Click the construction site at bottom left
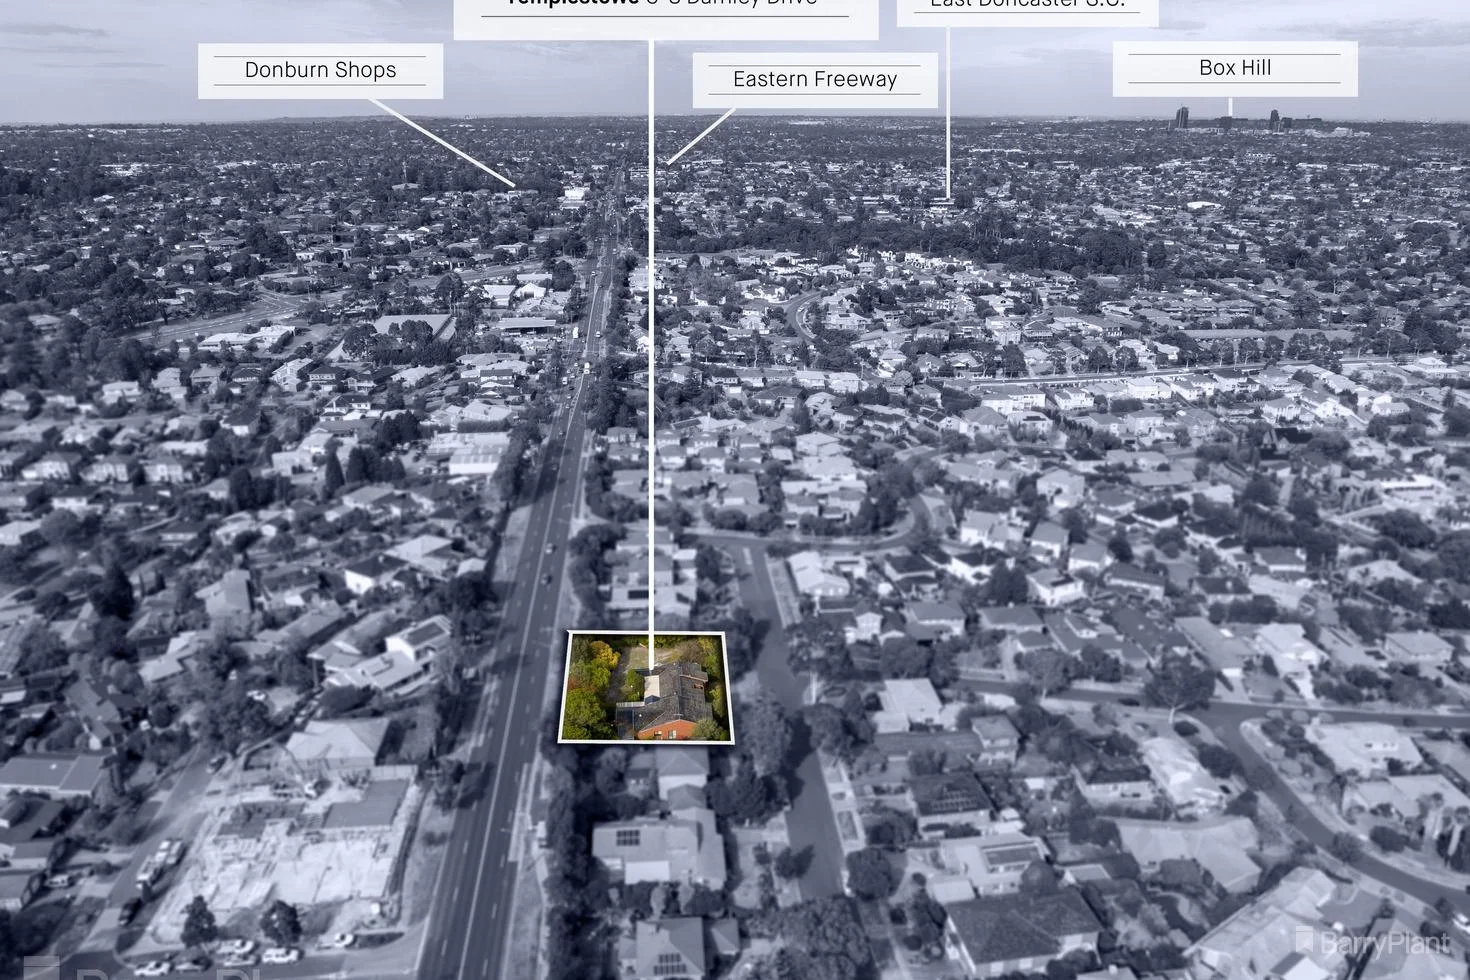The image size is (1470, 980). click(x=290, y=860)
